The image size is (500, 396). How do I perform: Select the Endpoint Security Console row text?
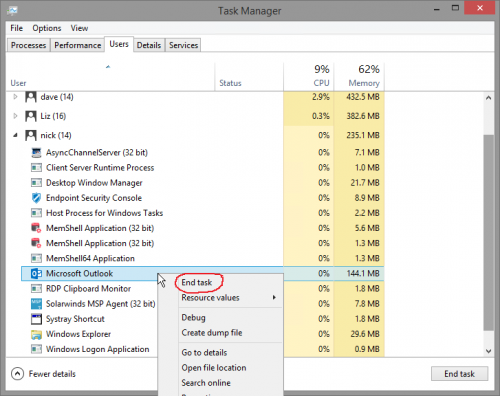coord(94,198)
